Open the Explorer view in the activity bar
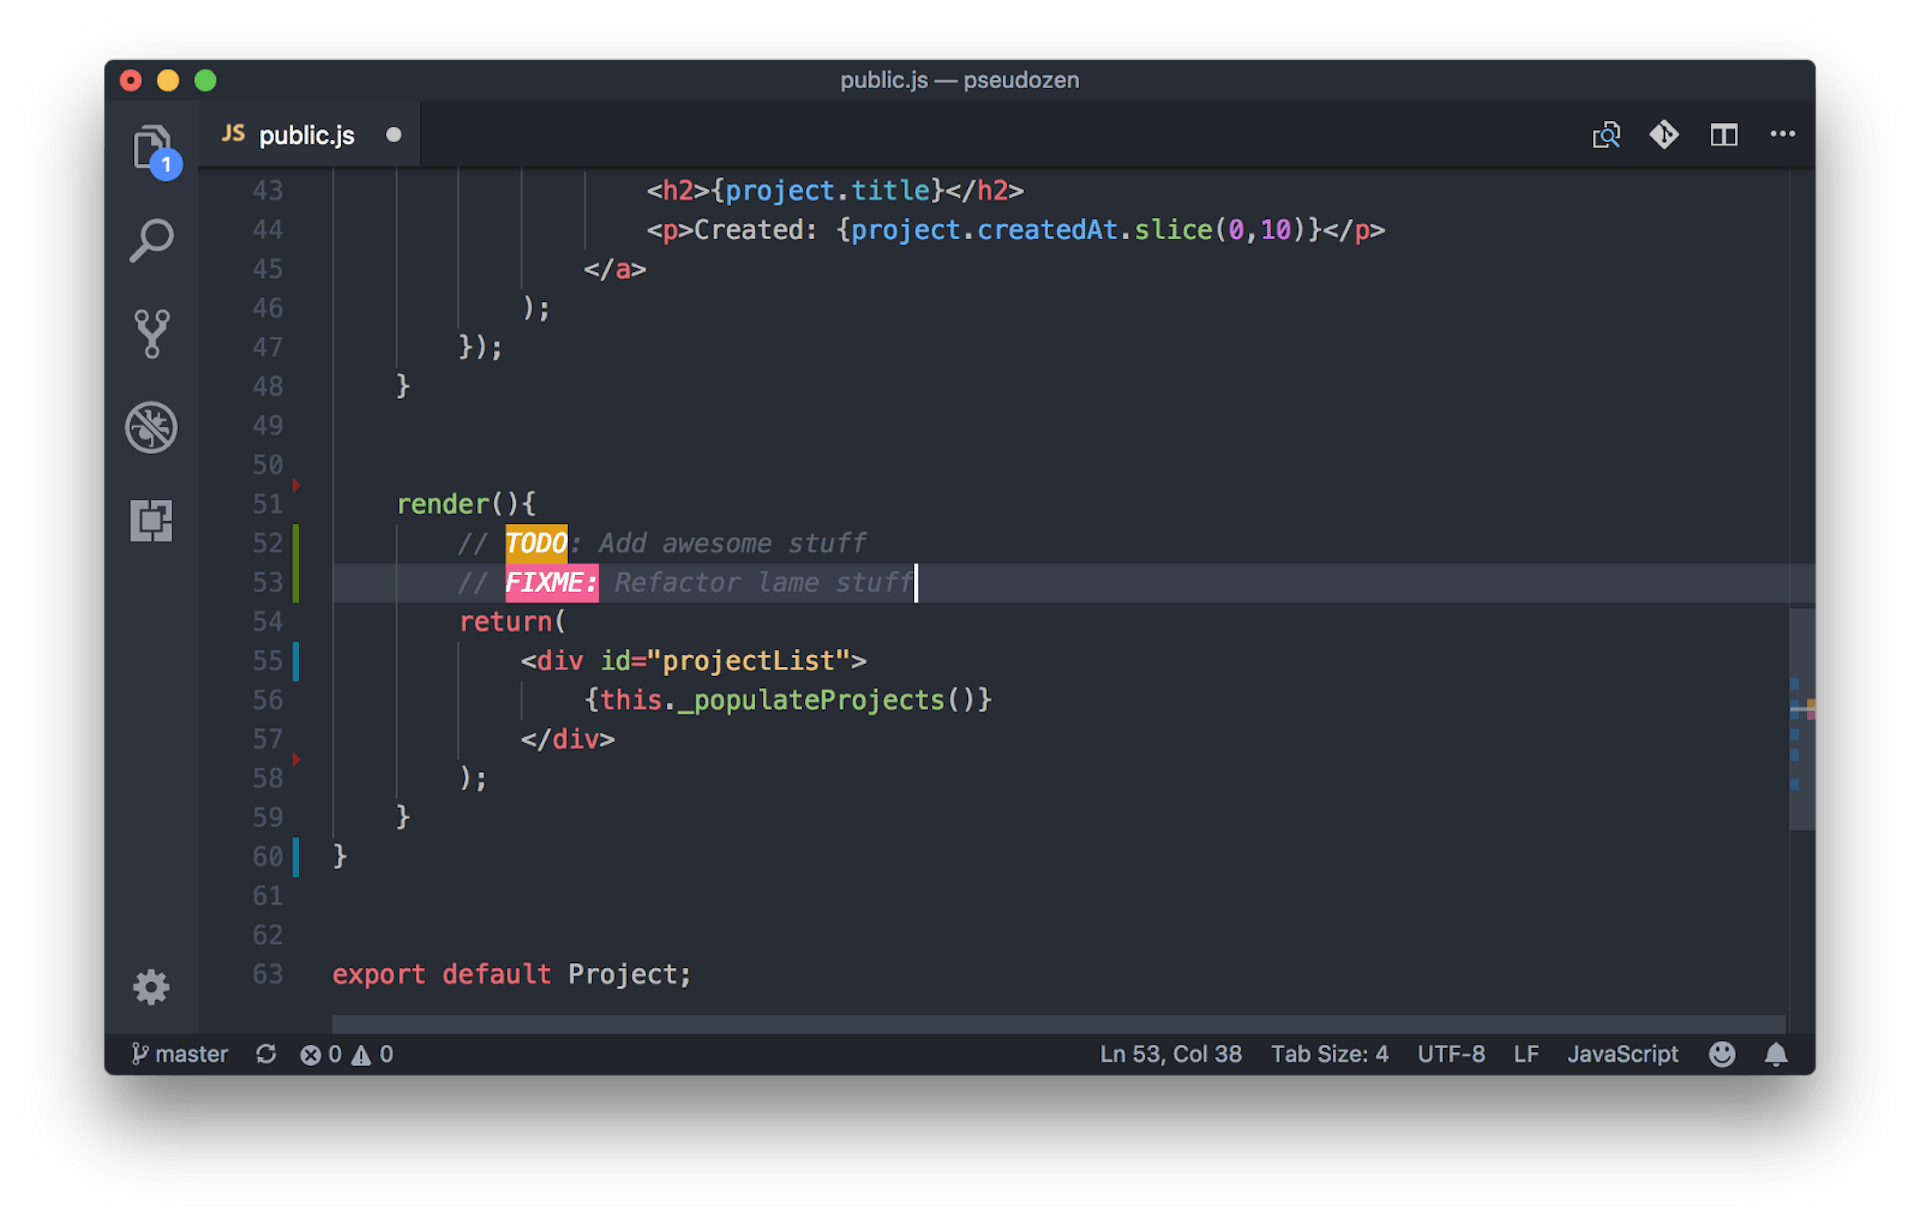The height and width of the screenshot is (1224, 1920). tap(151, 146)
